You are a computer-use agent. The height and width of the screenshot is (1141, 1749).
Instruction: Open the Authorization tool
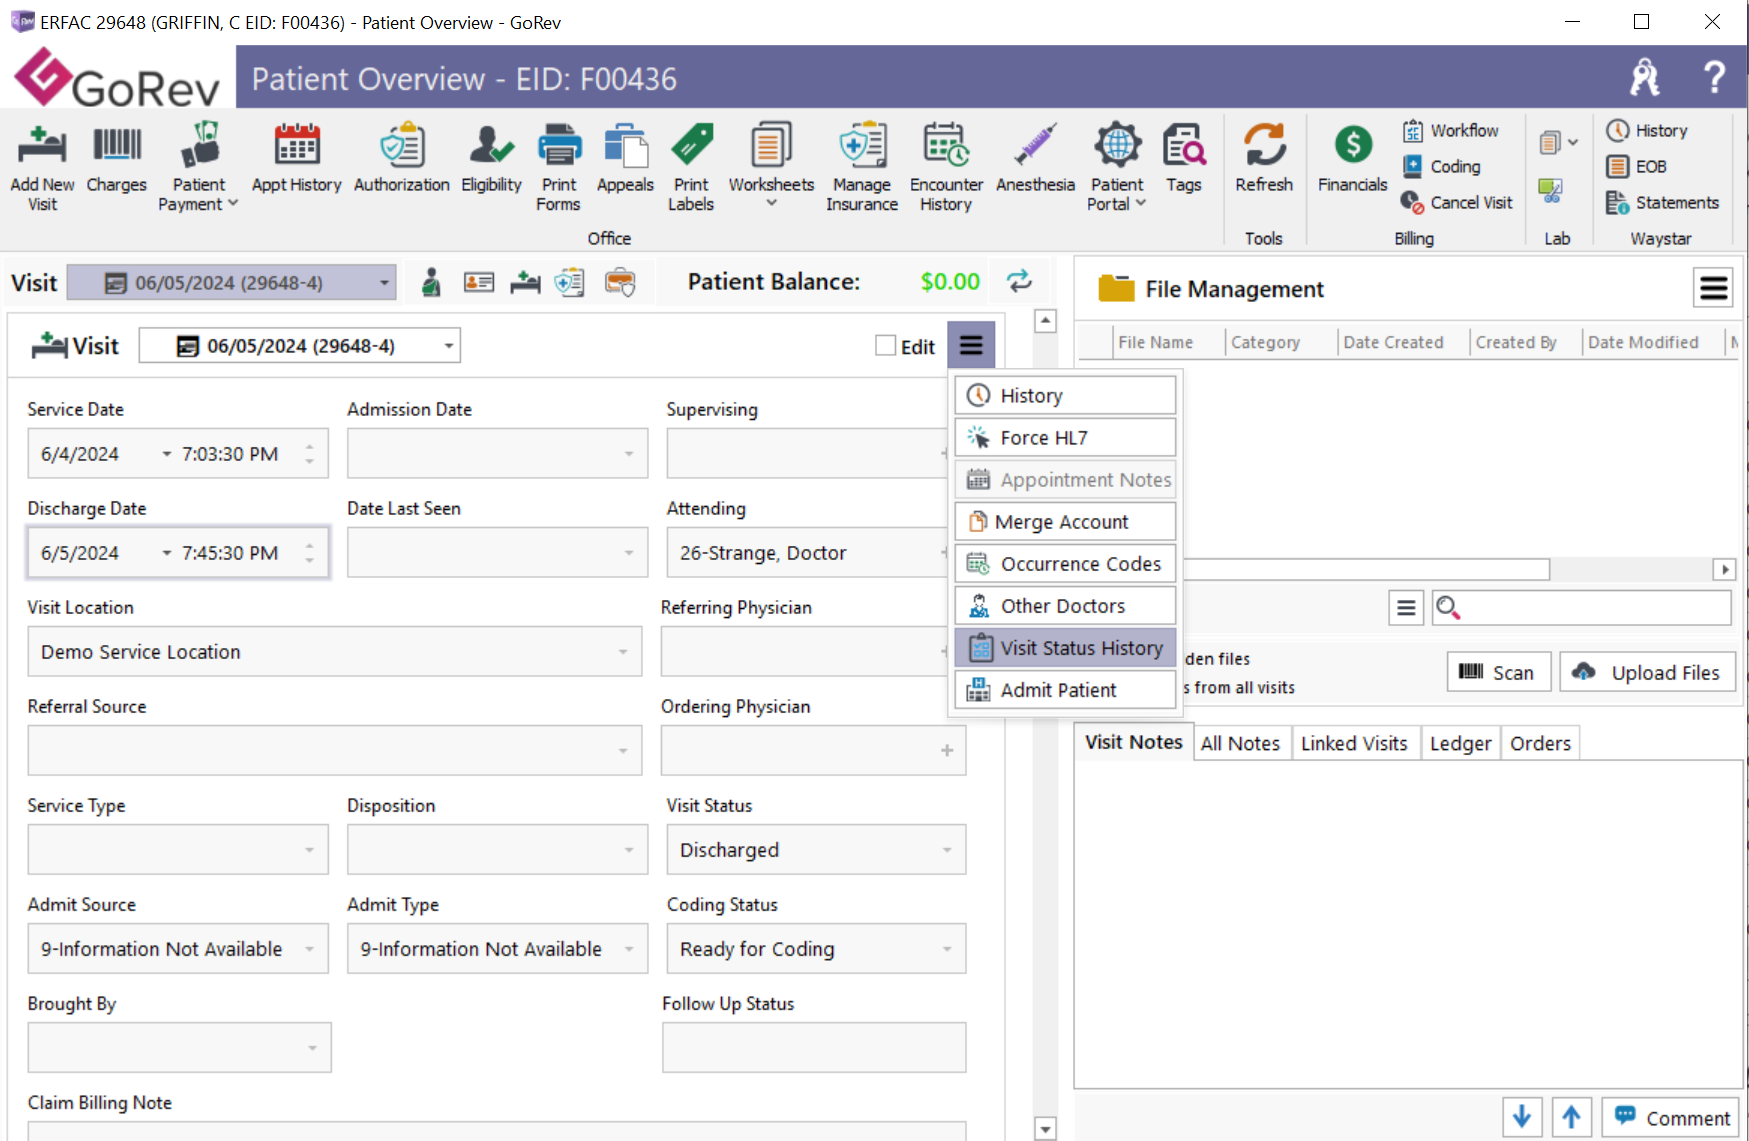(x=401, y=158)
